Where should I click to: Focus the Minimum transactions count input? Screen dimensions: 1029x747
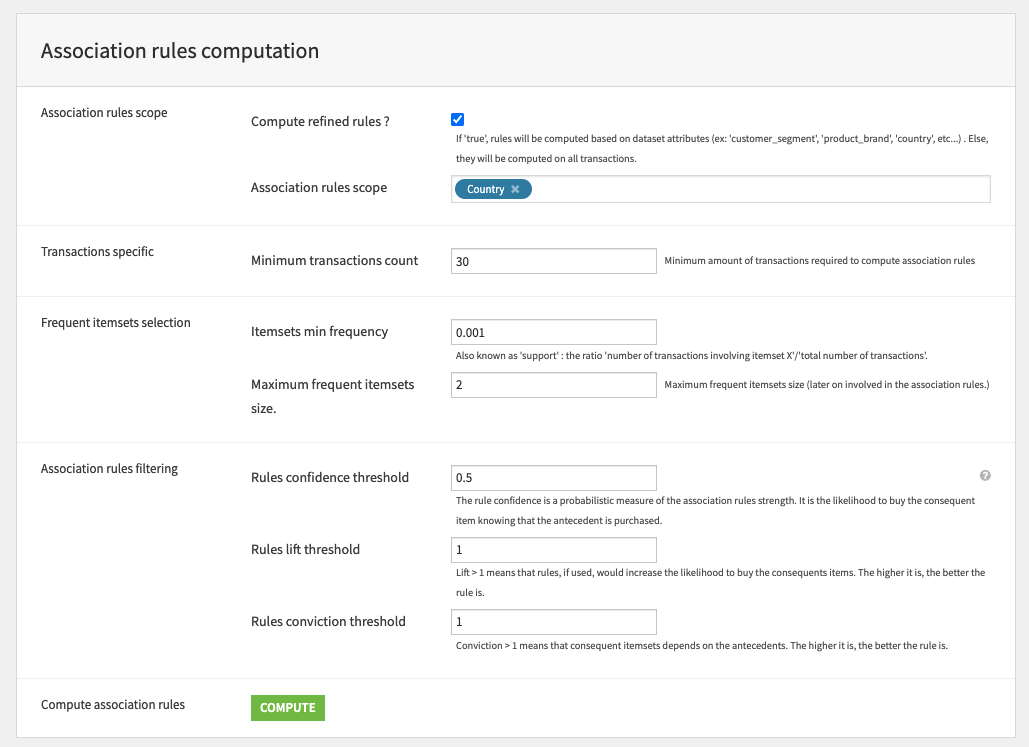[x=553, y=260]
